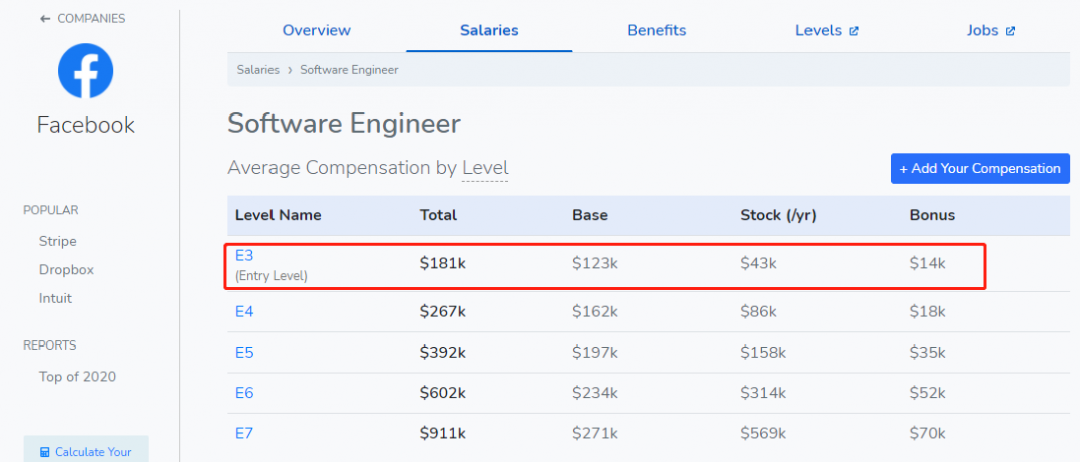The image size is (1080, 462).
Task: Click the Software Engineer page heading
Action: 344,125
